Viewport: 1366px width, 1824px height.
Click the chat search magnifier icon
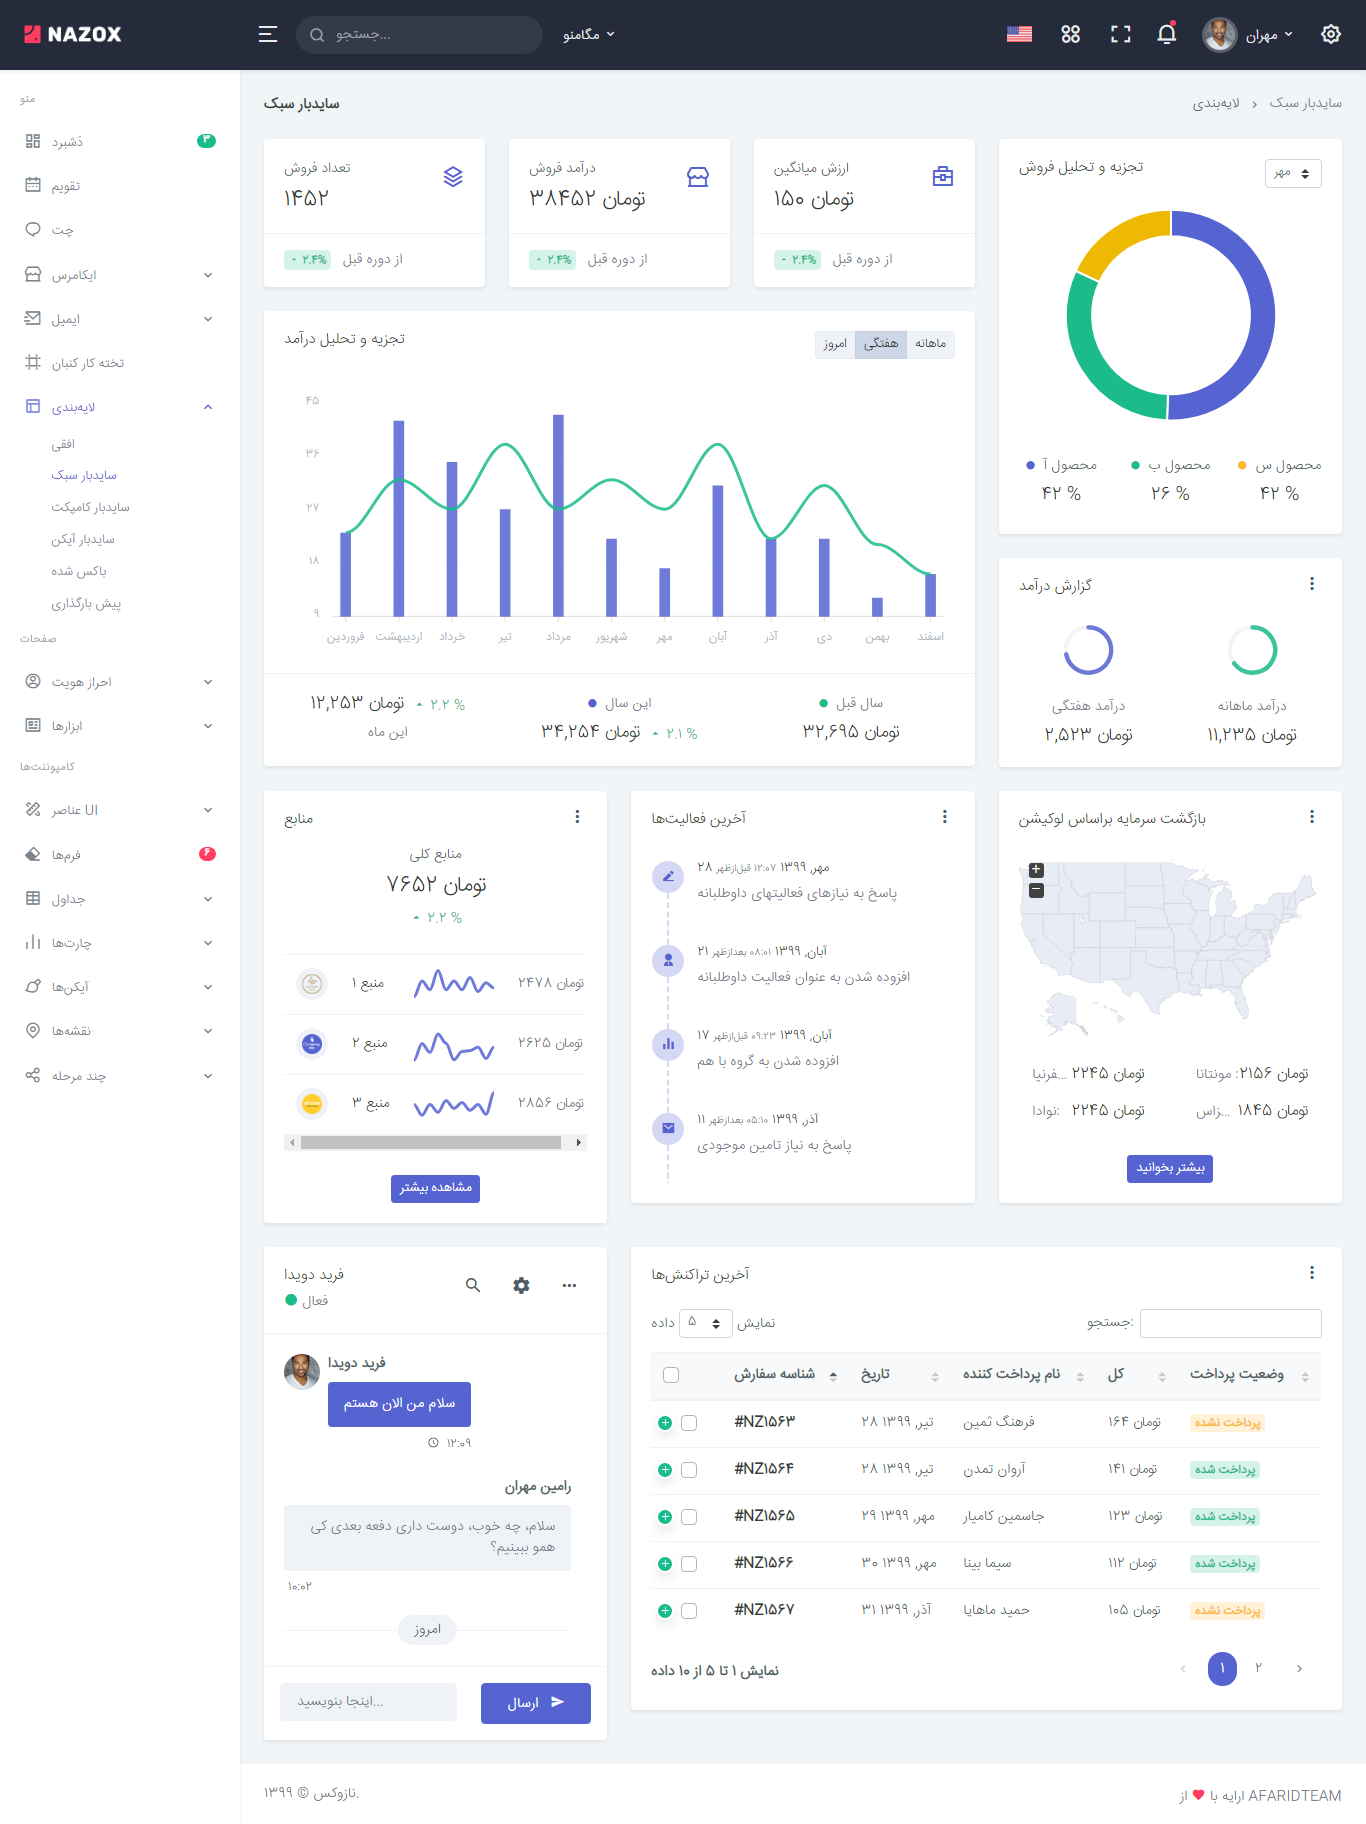pyautogui.click(x=473, y=1285)
